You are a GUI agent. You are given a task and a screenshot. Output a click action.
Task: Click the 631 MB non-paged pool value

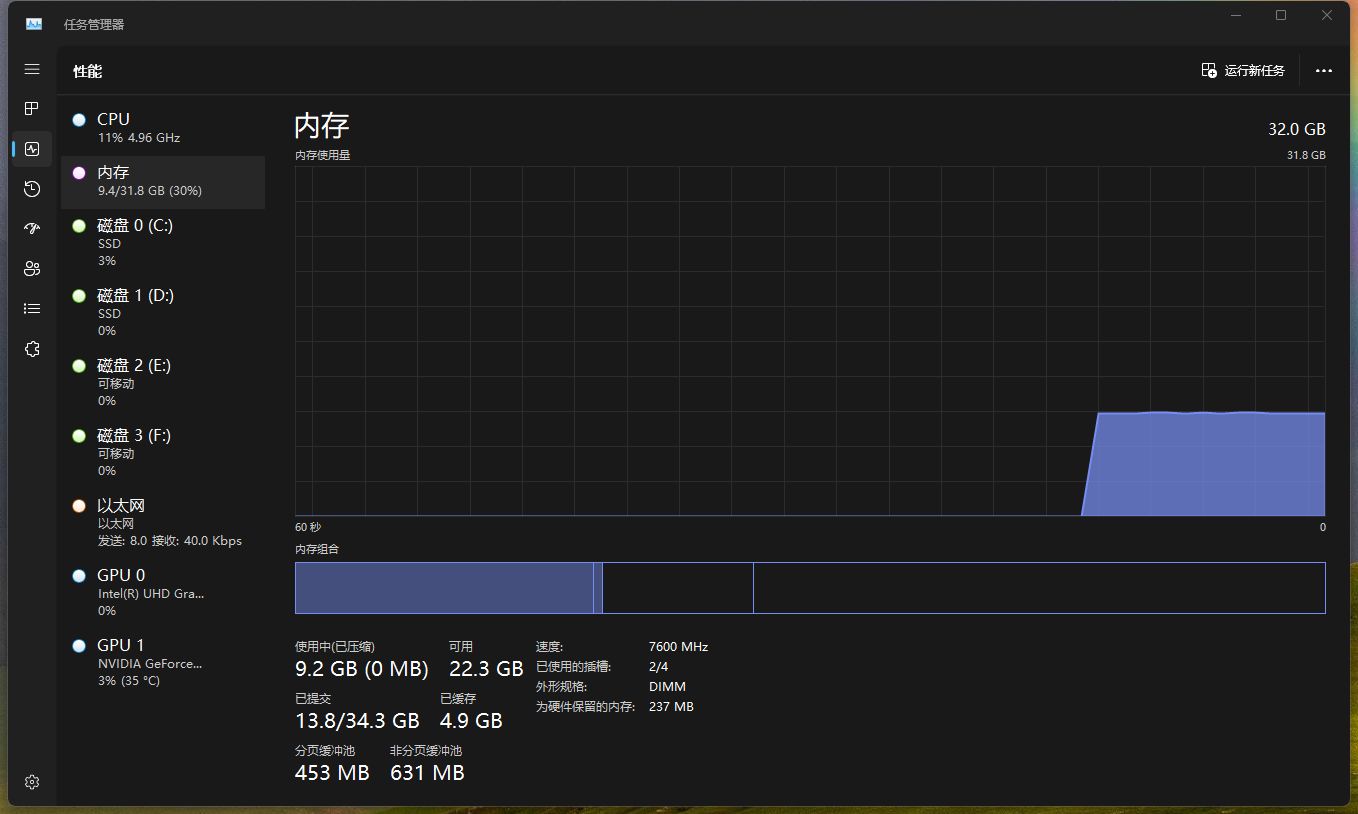pos(427,773)
